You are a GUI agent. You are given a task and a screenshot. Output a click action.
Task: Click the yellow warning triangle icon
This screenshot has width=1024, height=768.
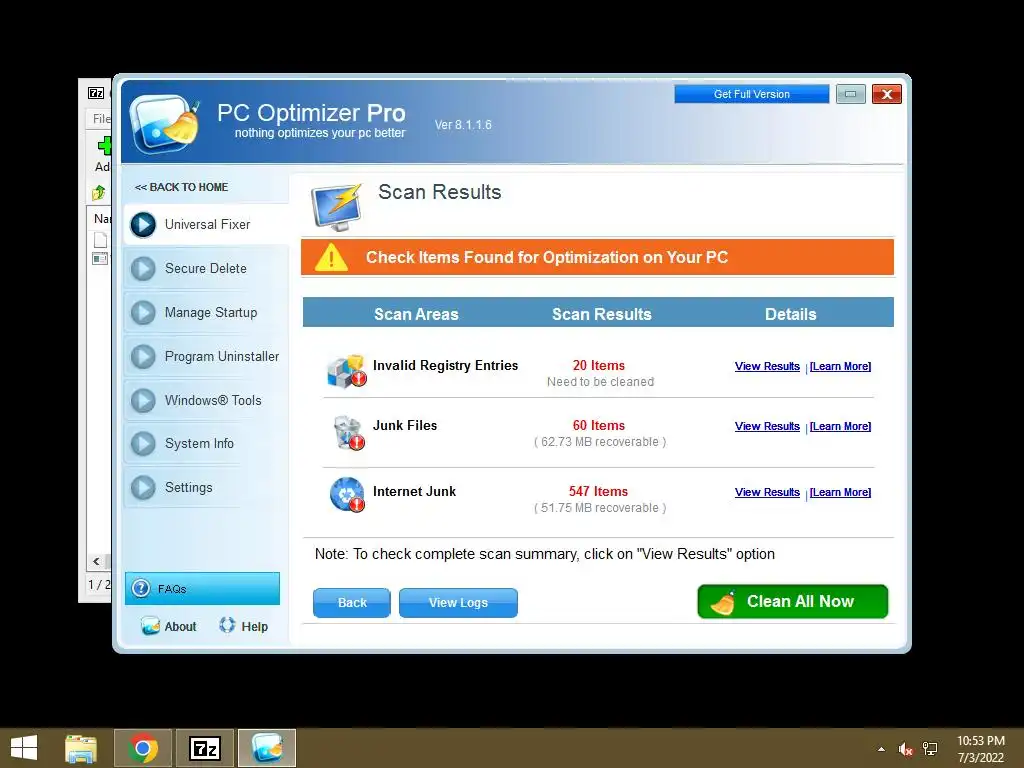331,257
